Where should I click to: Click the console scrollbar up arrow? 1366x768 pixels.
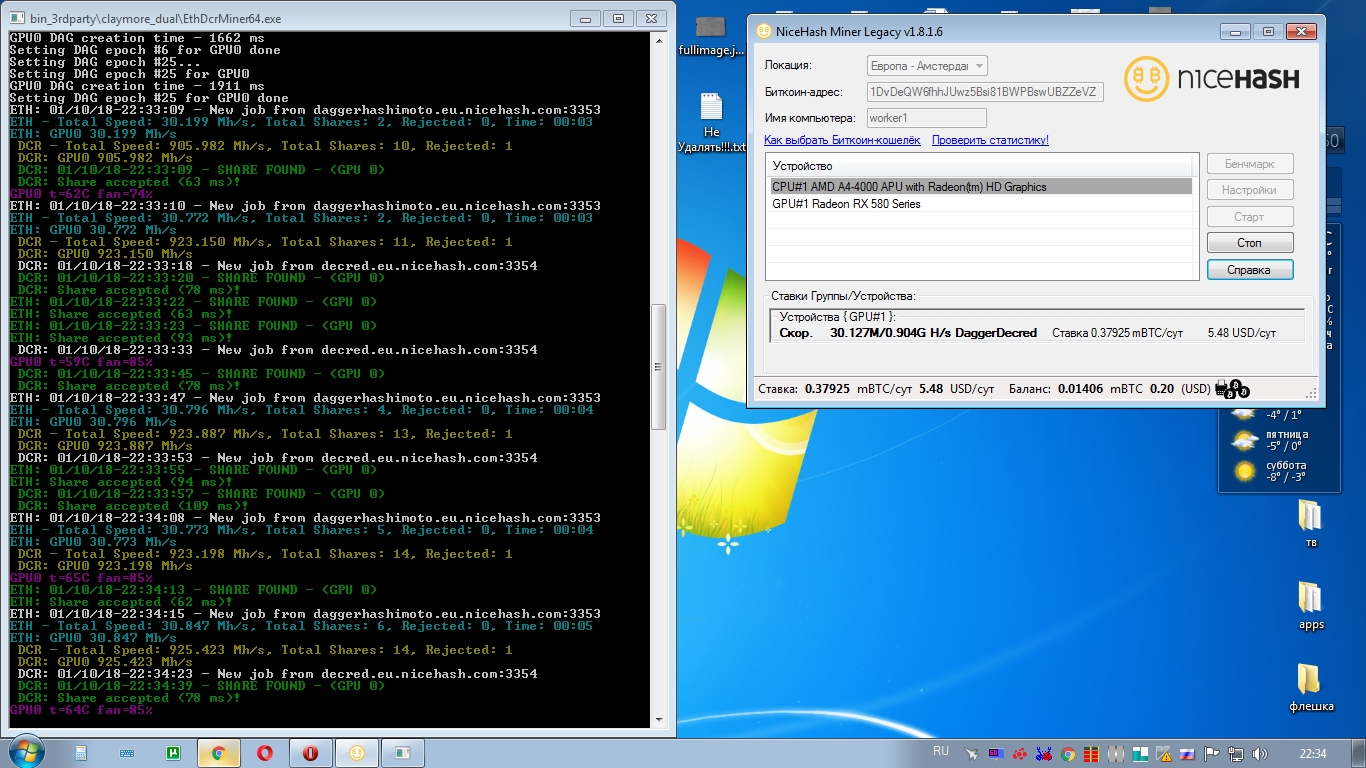[658, 40]
